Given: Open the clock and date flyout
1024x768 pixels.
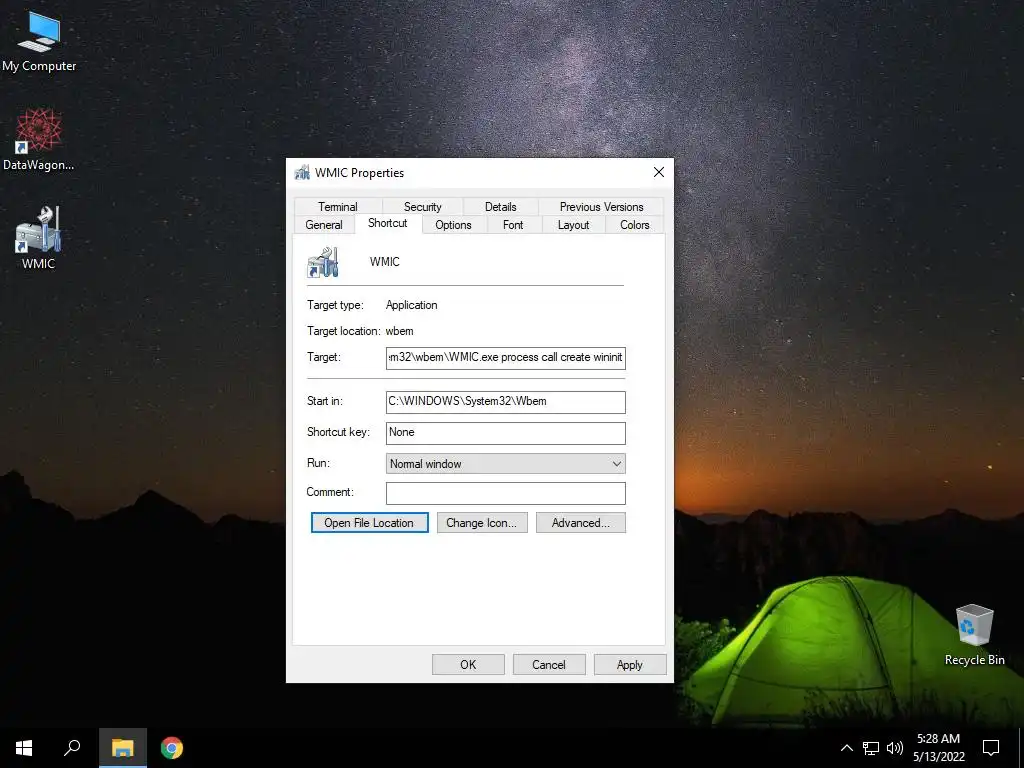Looking at the screenshot, I should [938, 748].
